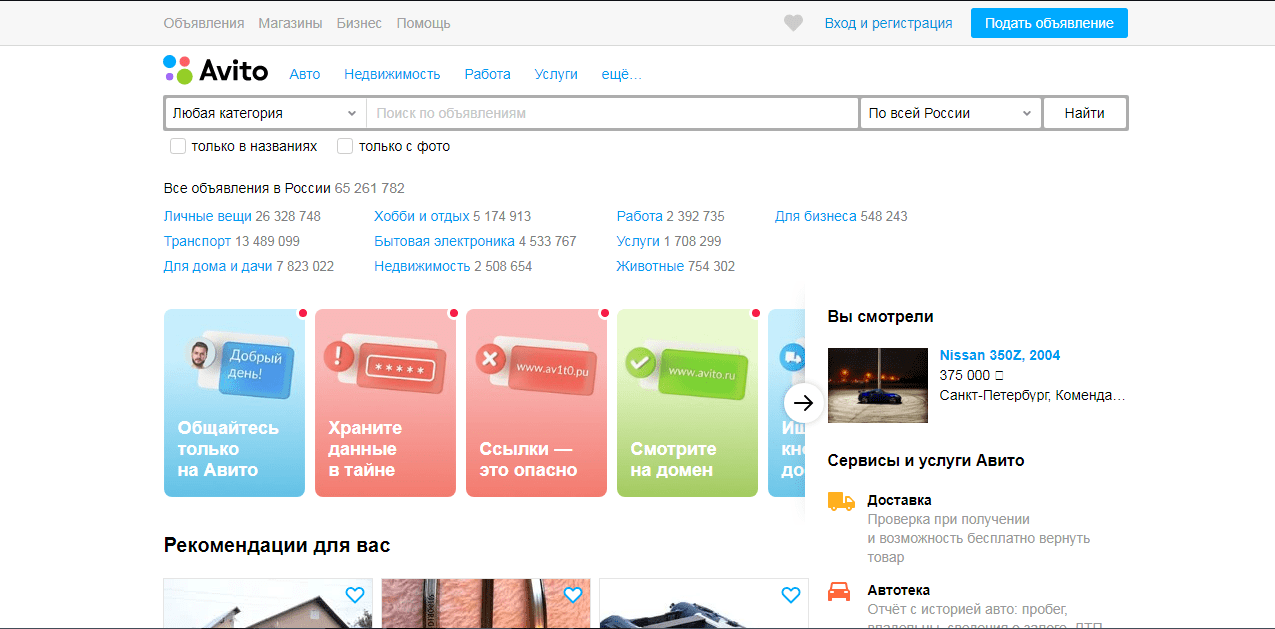Open the Недвижимость navigation tab
The height and width of the screenshot is (629, 1275).
point(392,74)
